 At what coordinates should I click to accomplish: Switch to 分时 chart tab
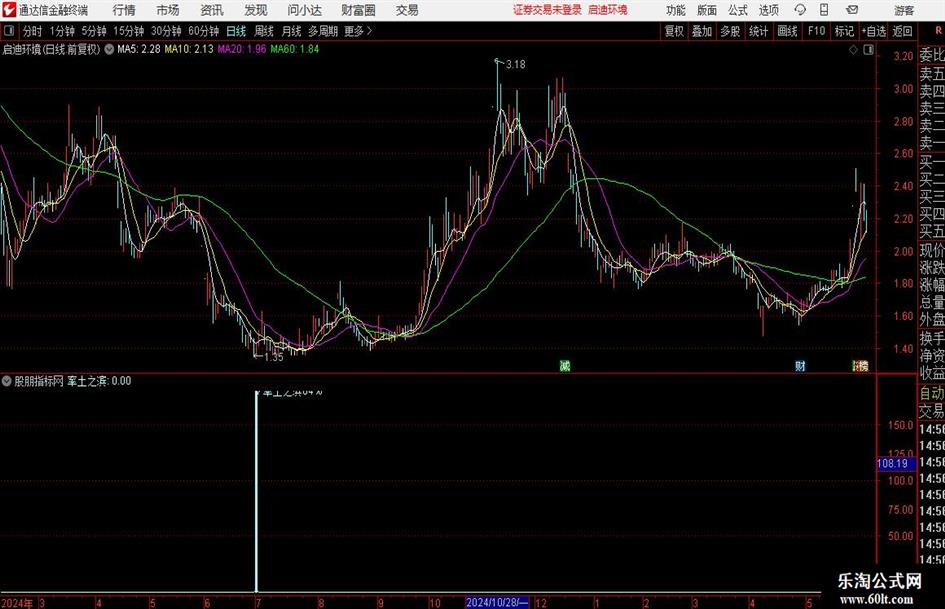pos(32,31)
